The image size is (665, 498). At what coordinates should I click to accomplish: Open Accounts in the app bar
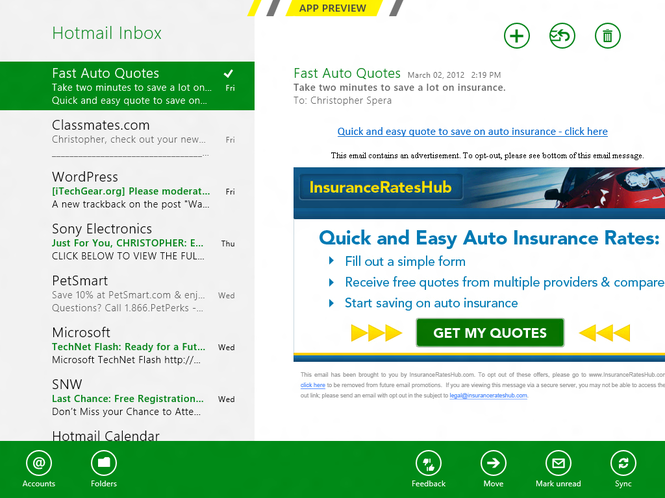point(39,469)
